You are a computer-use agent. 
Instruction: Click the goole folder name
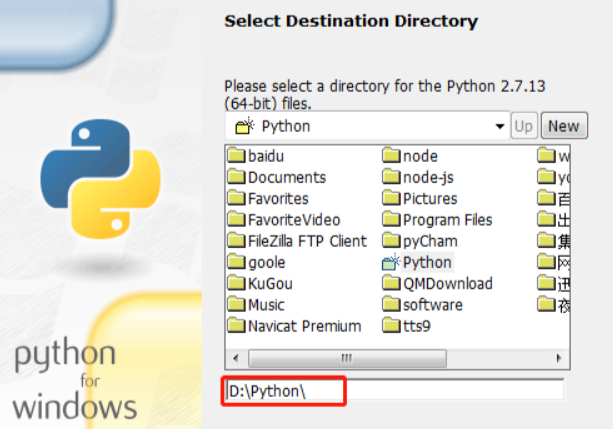267,262
